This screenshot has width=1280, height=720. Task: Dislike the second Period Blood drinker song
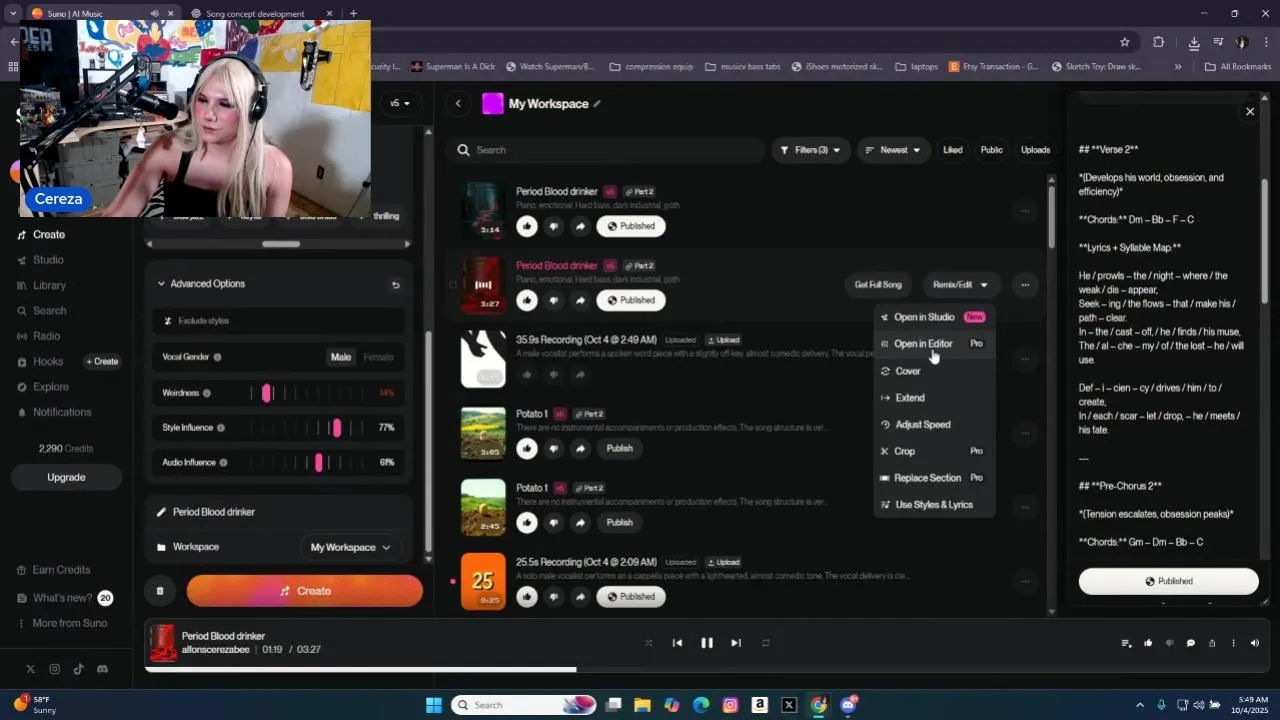click(553, 300)
